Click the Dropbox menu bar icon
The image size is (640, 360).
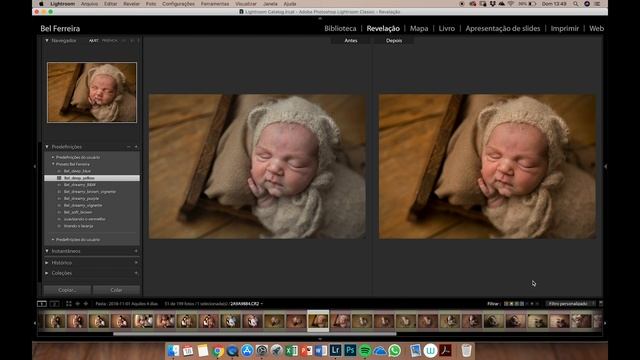[x=493, y=4]
